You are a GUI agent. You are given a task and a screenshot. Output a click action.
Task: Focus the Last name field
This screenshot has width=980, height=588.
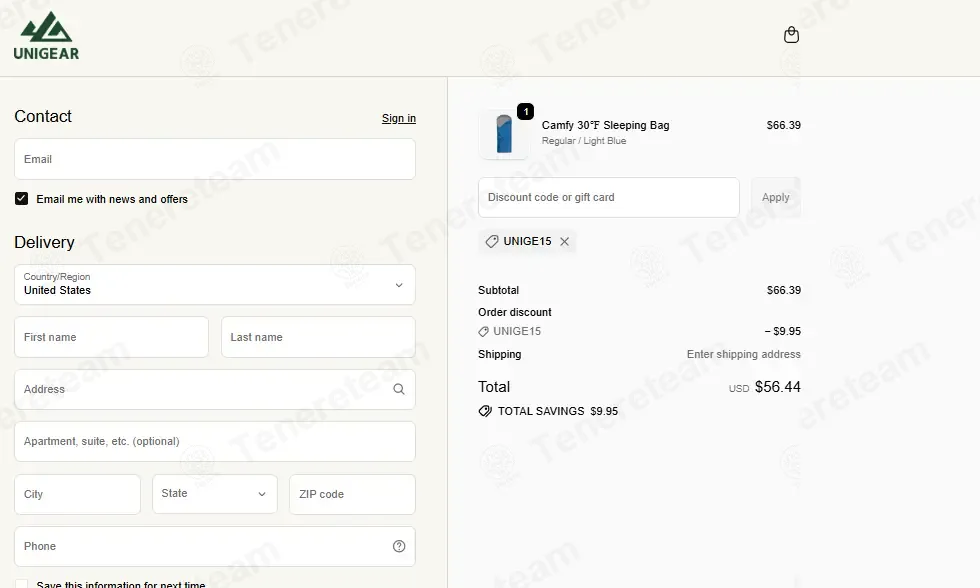pyautogui.click(x=318, y=337)
